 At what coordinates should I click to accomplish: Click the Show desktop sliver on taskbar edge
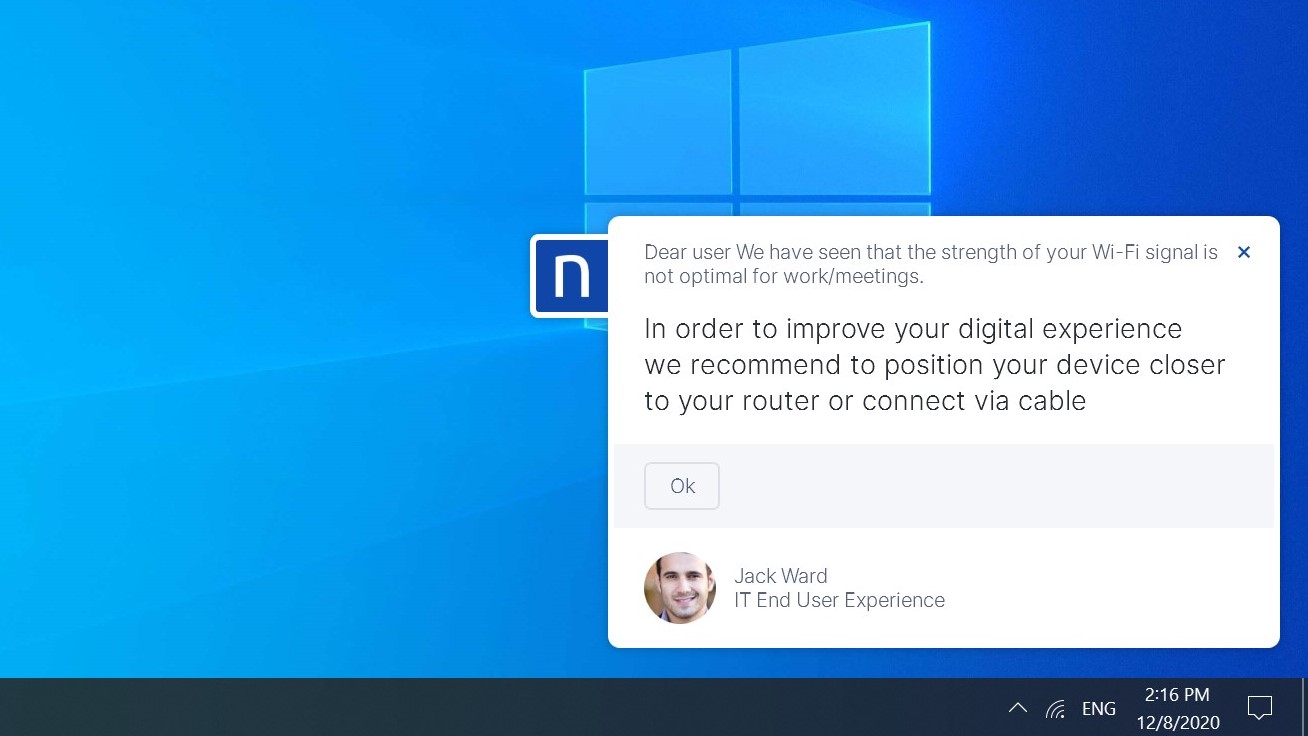pos(1304,708)
